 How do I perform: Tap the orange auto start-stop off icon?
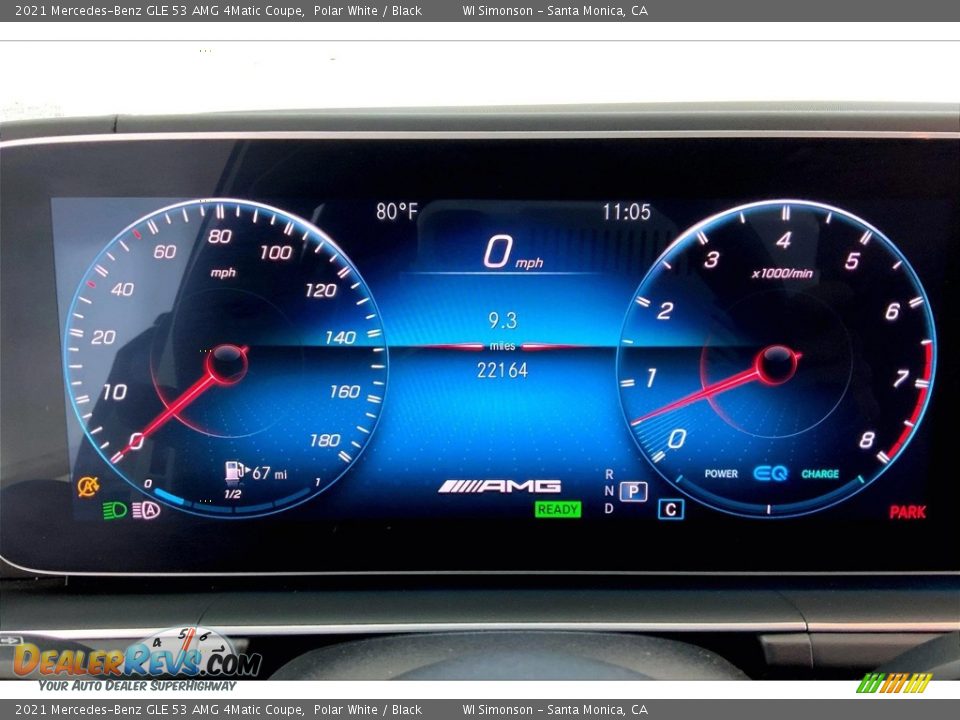88,487
